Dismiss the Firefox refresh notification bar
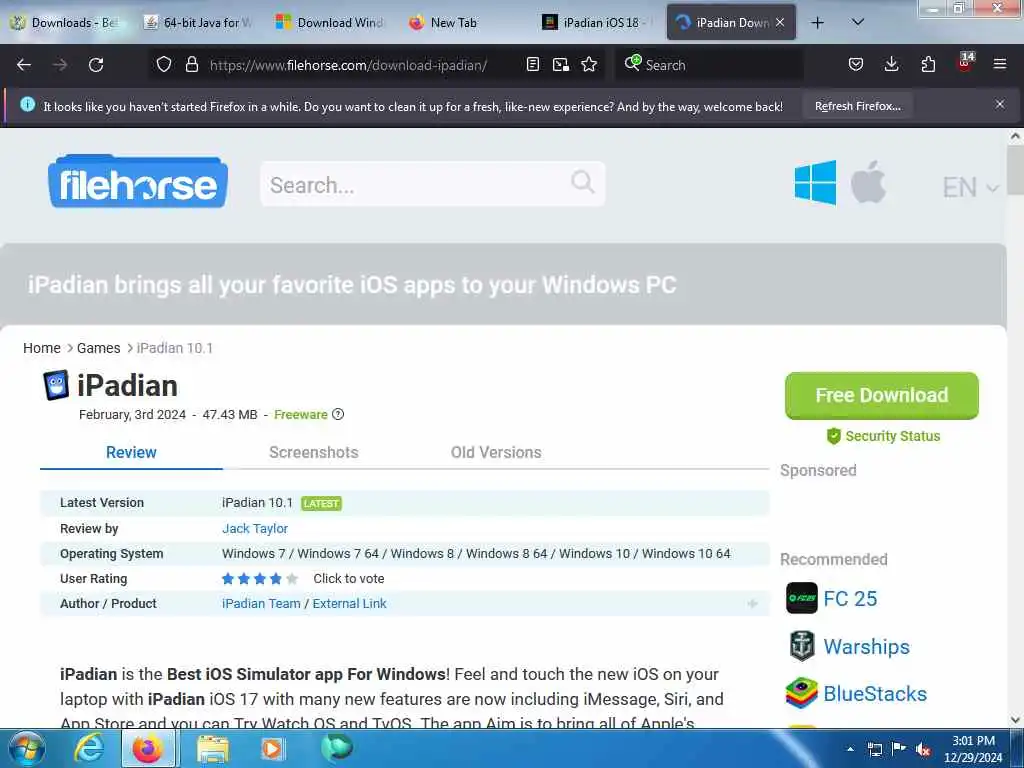Viewport: 1024px width, 768px height. tap(999, 104)
